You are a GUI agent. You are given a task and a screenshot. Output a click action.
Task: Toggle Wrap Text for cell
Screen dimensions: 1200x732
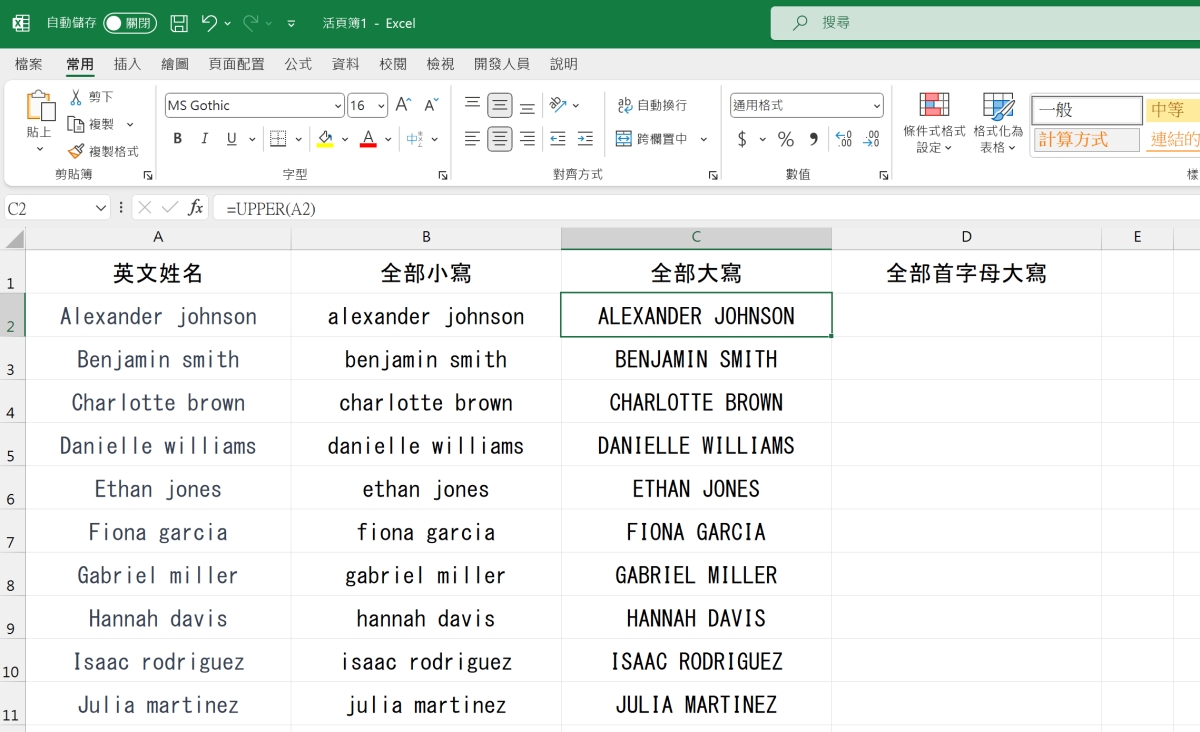click(652, 105)
